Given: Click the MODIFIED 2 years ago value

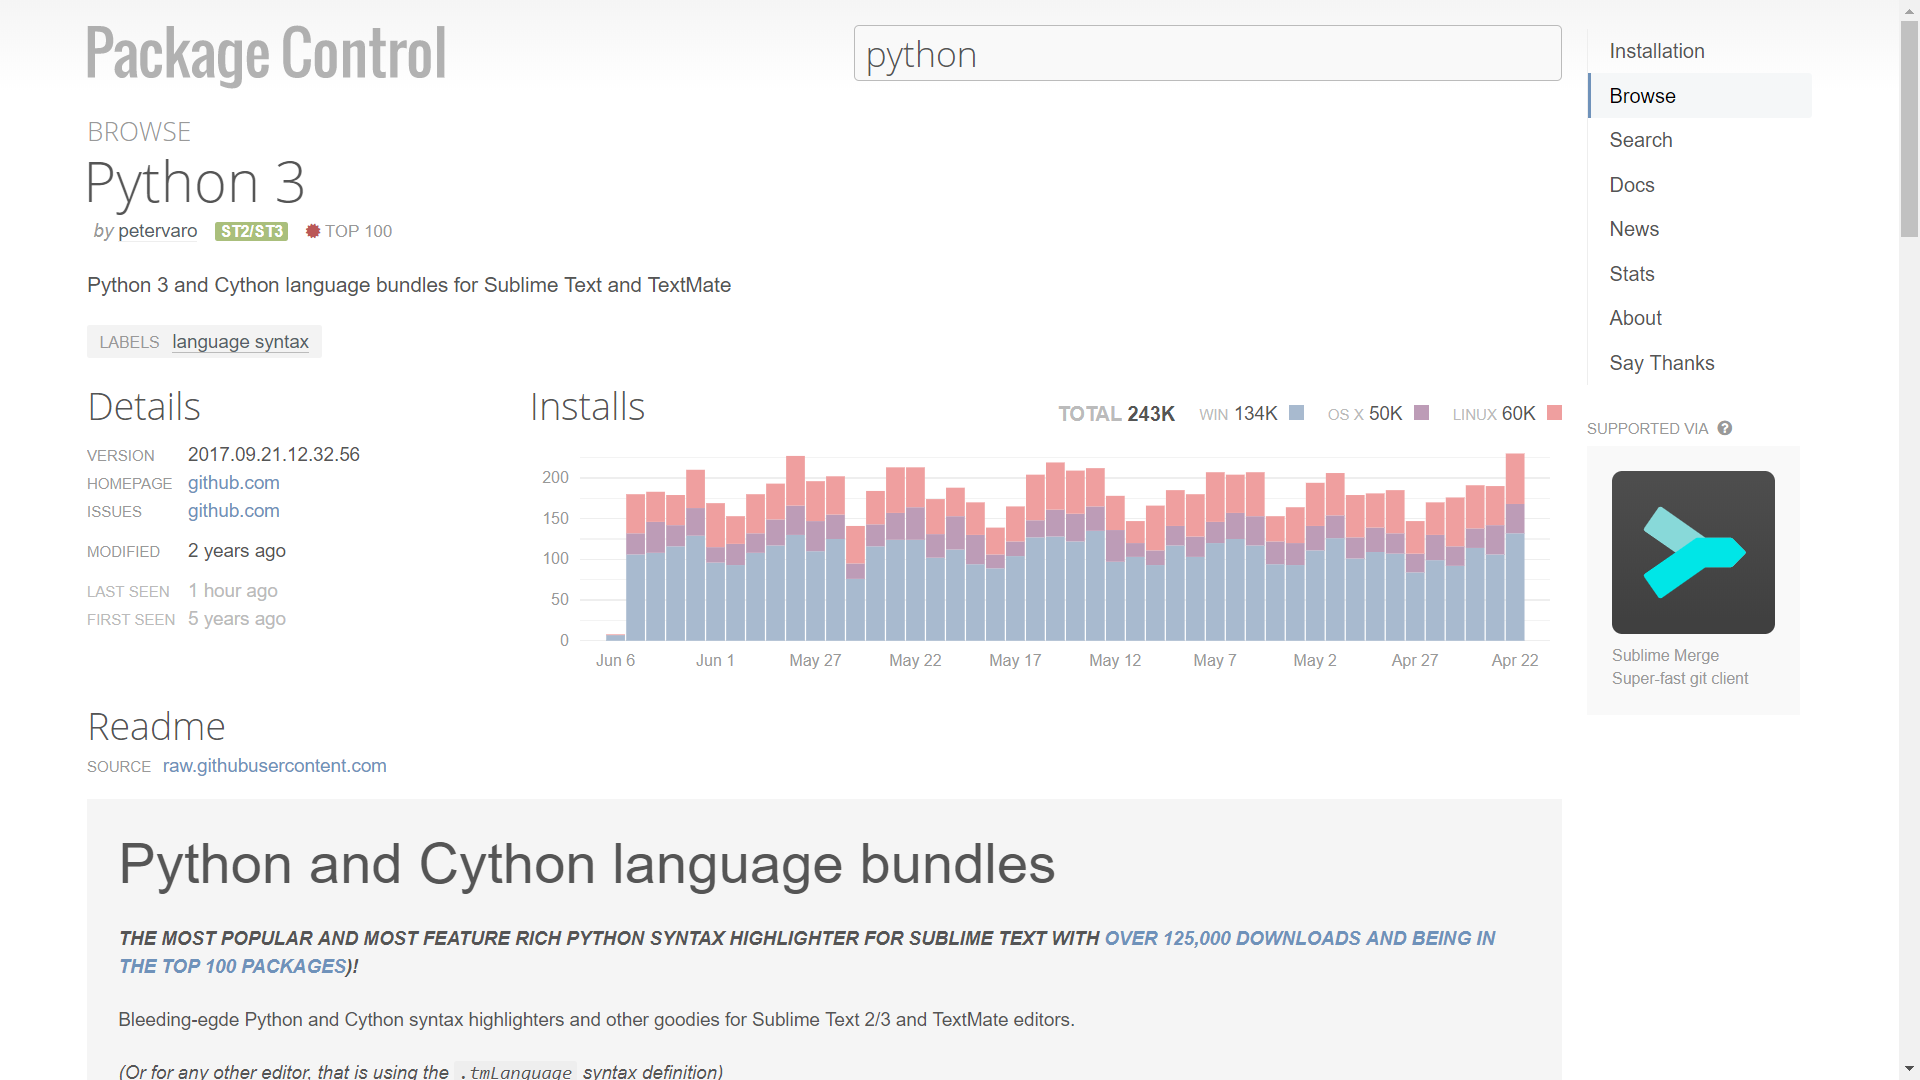Looking at the screenshot, I should tap(236, 551).
